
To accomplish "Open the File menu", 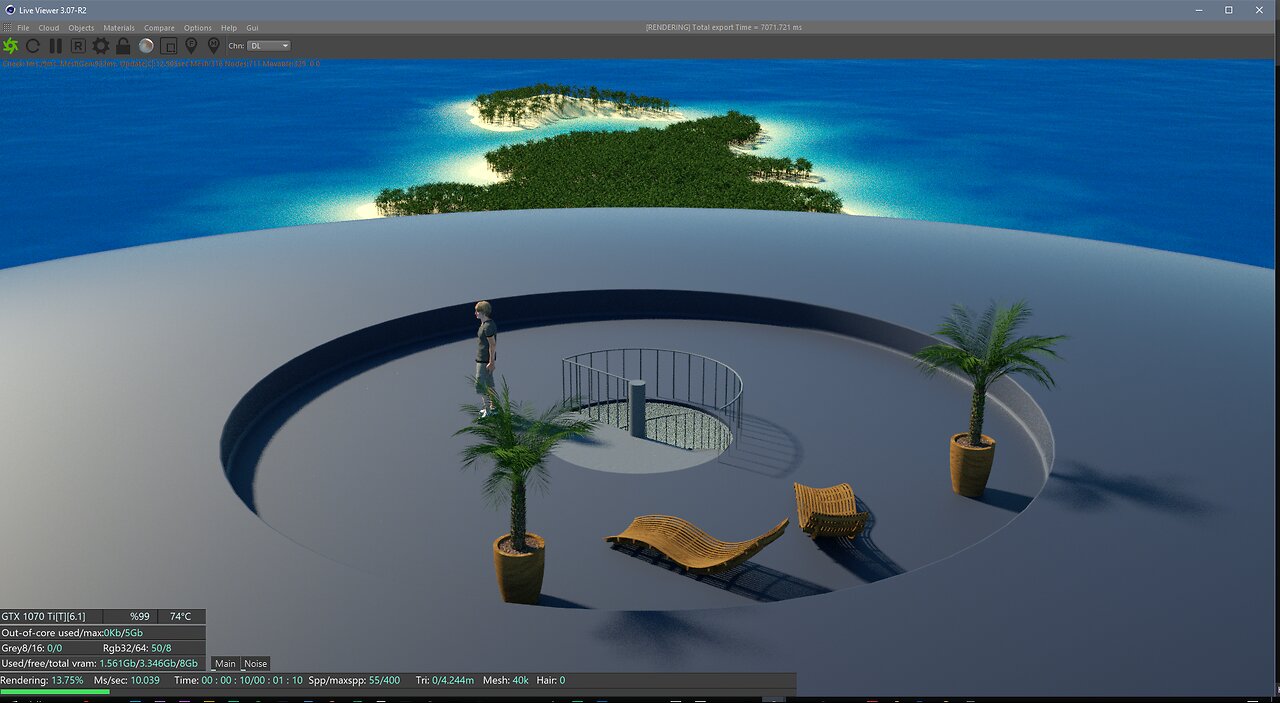I will click(23, 28).
